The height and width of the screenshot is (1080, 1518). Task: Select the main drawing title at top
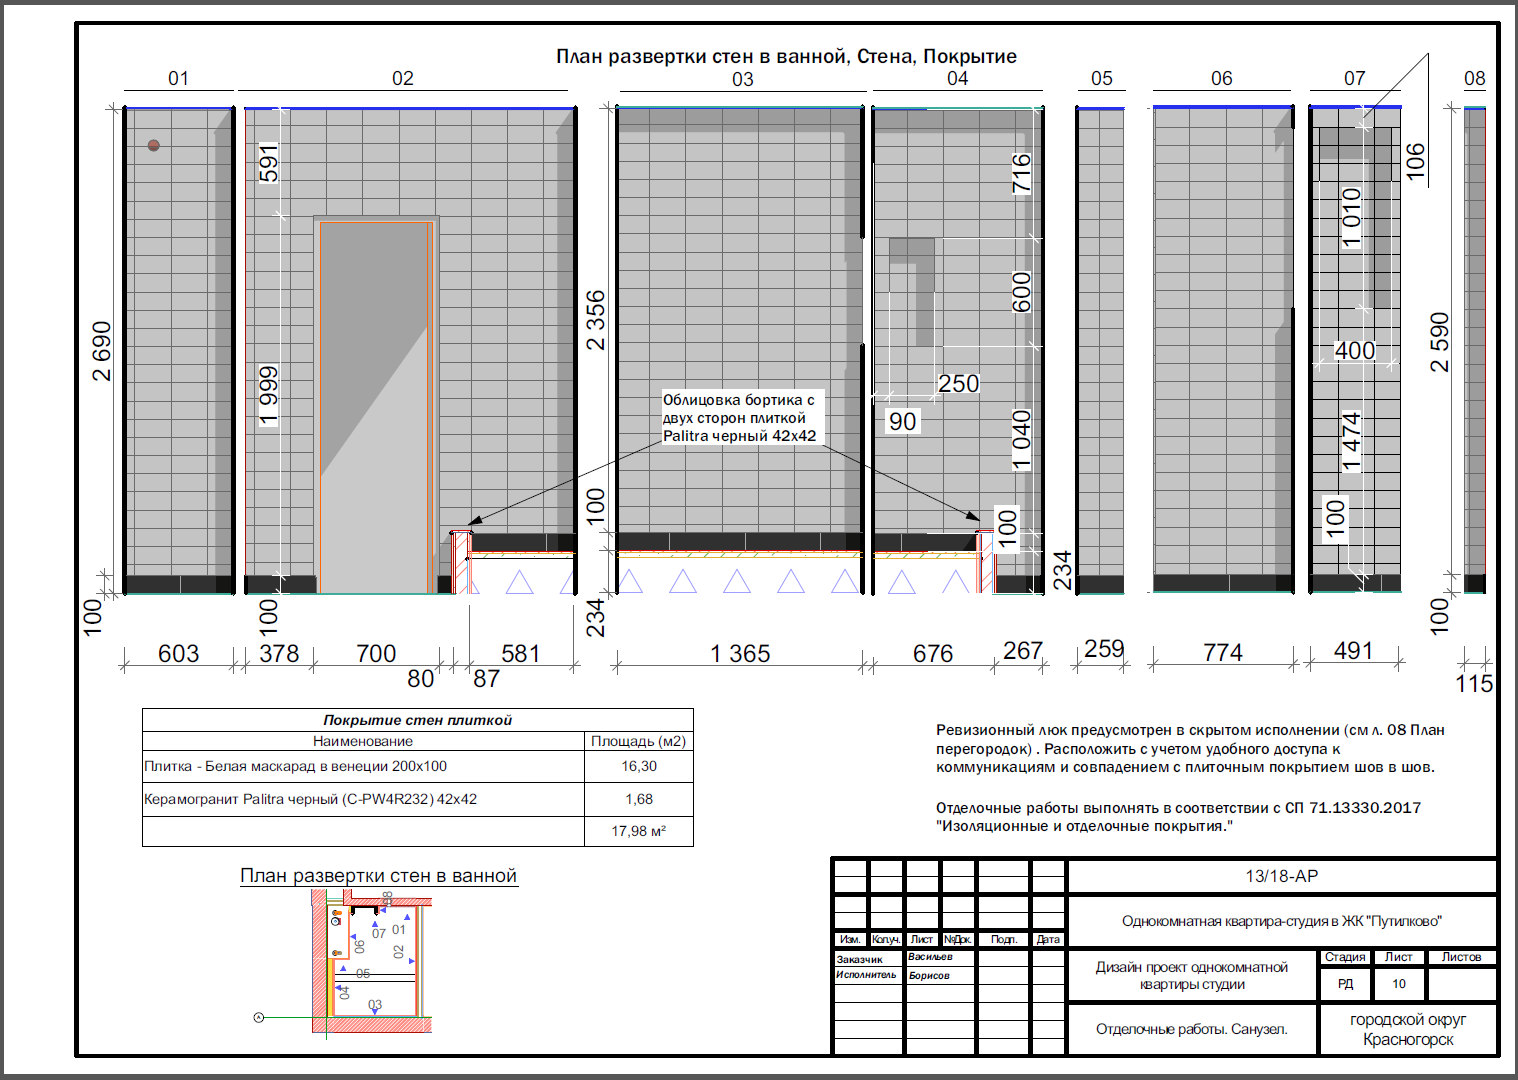pos(786,56)
